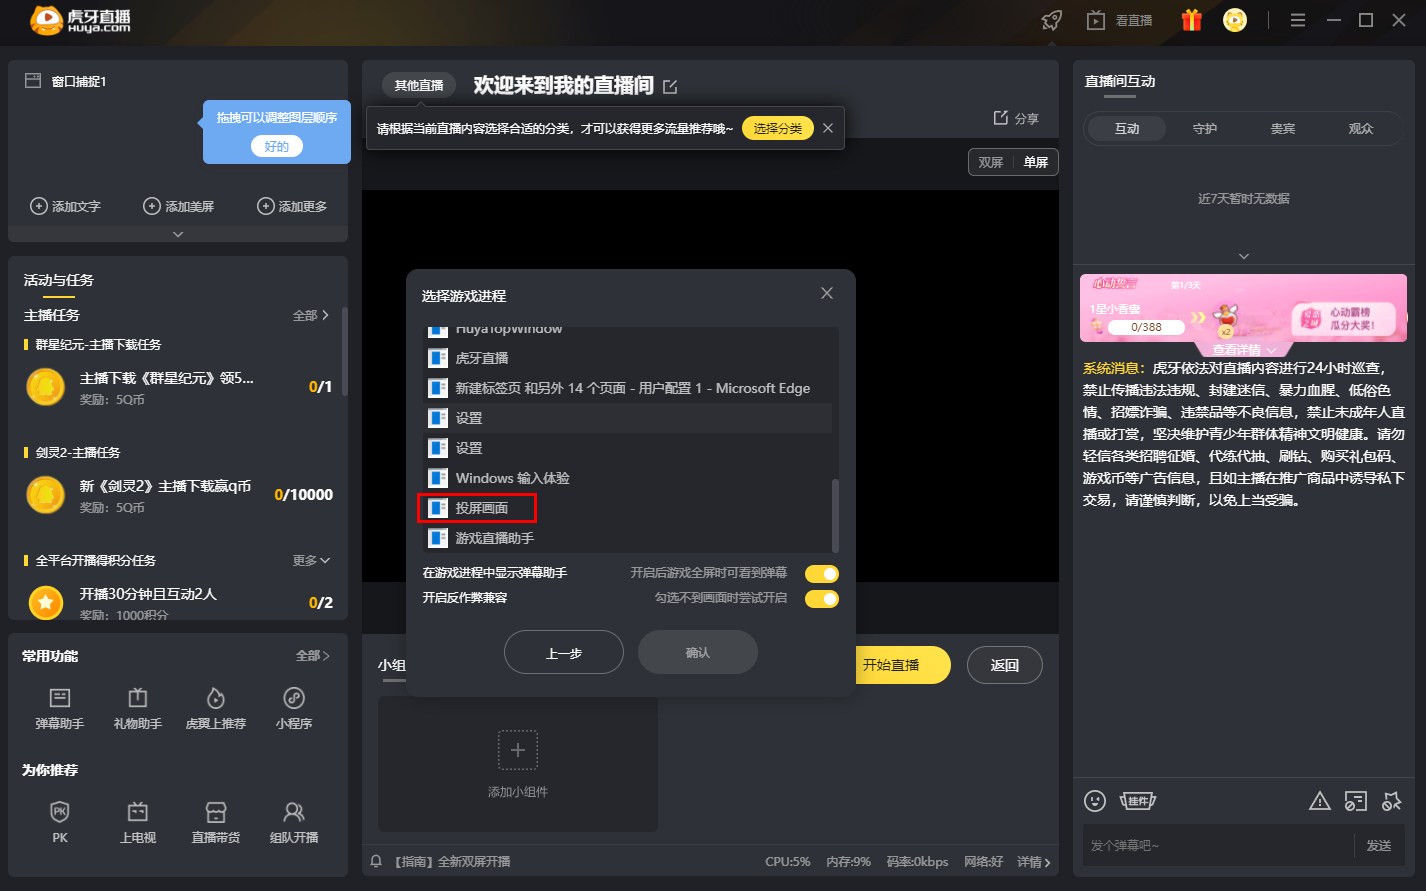The image size is (1426, 891).
Task: Click the rocket icon in title bar
Action: (x=1051, y=20)
